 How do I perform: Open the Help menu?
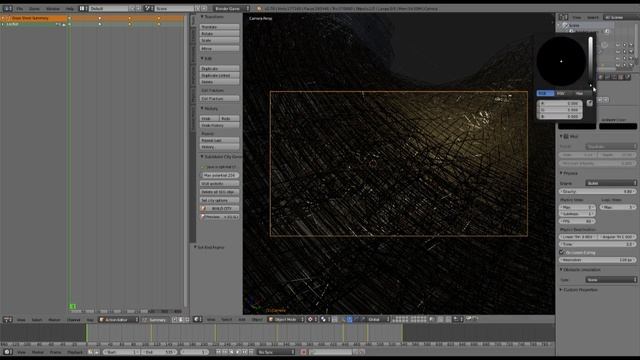(70, 8)
